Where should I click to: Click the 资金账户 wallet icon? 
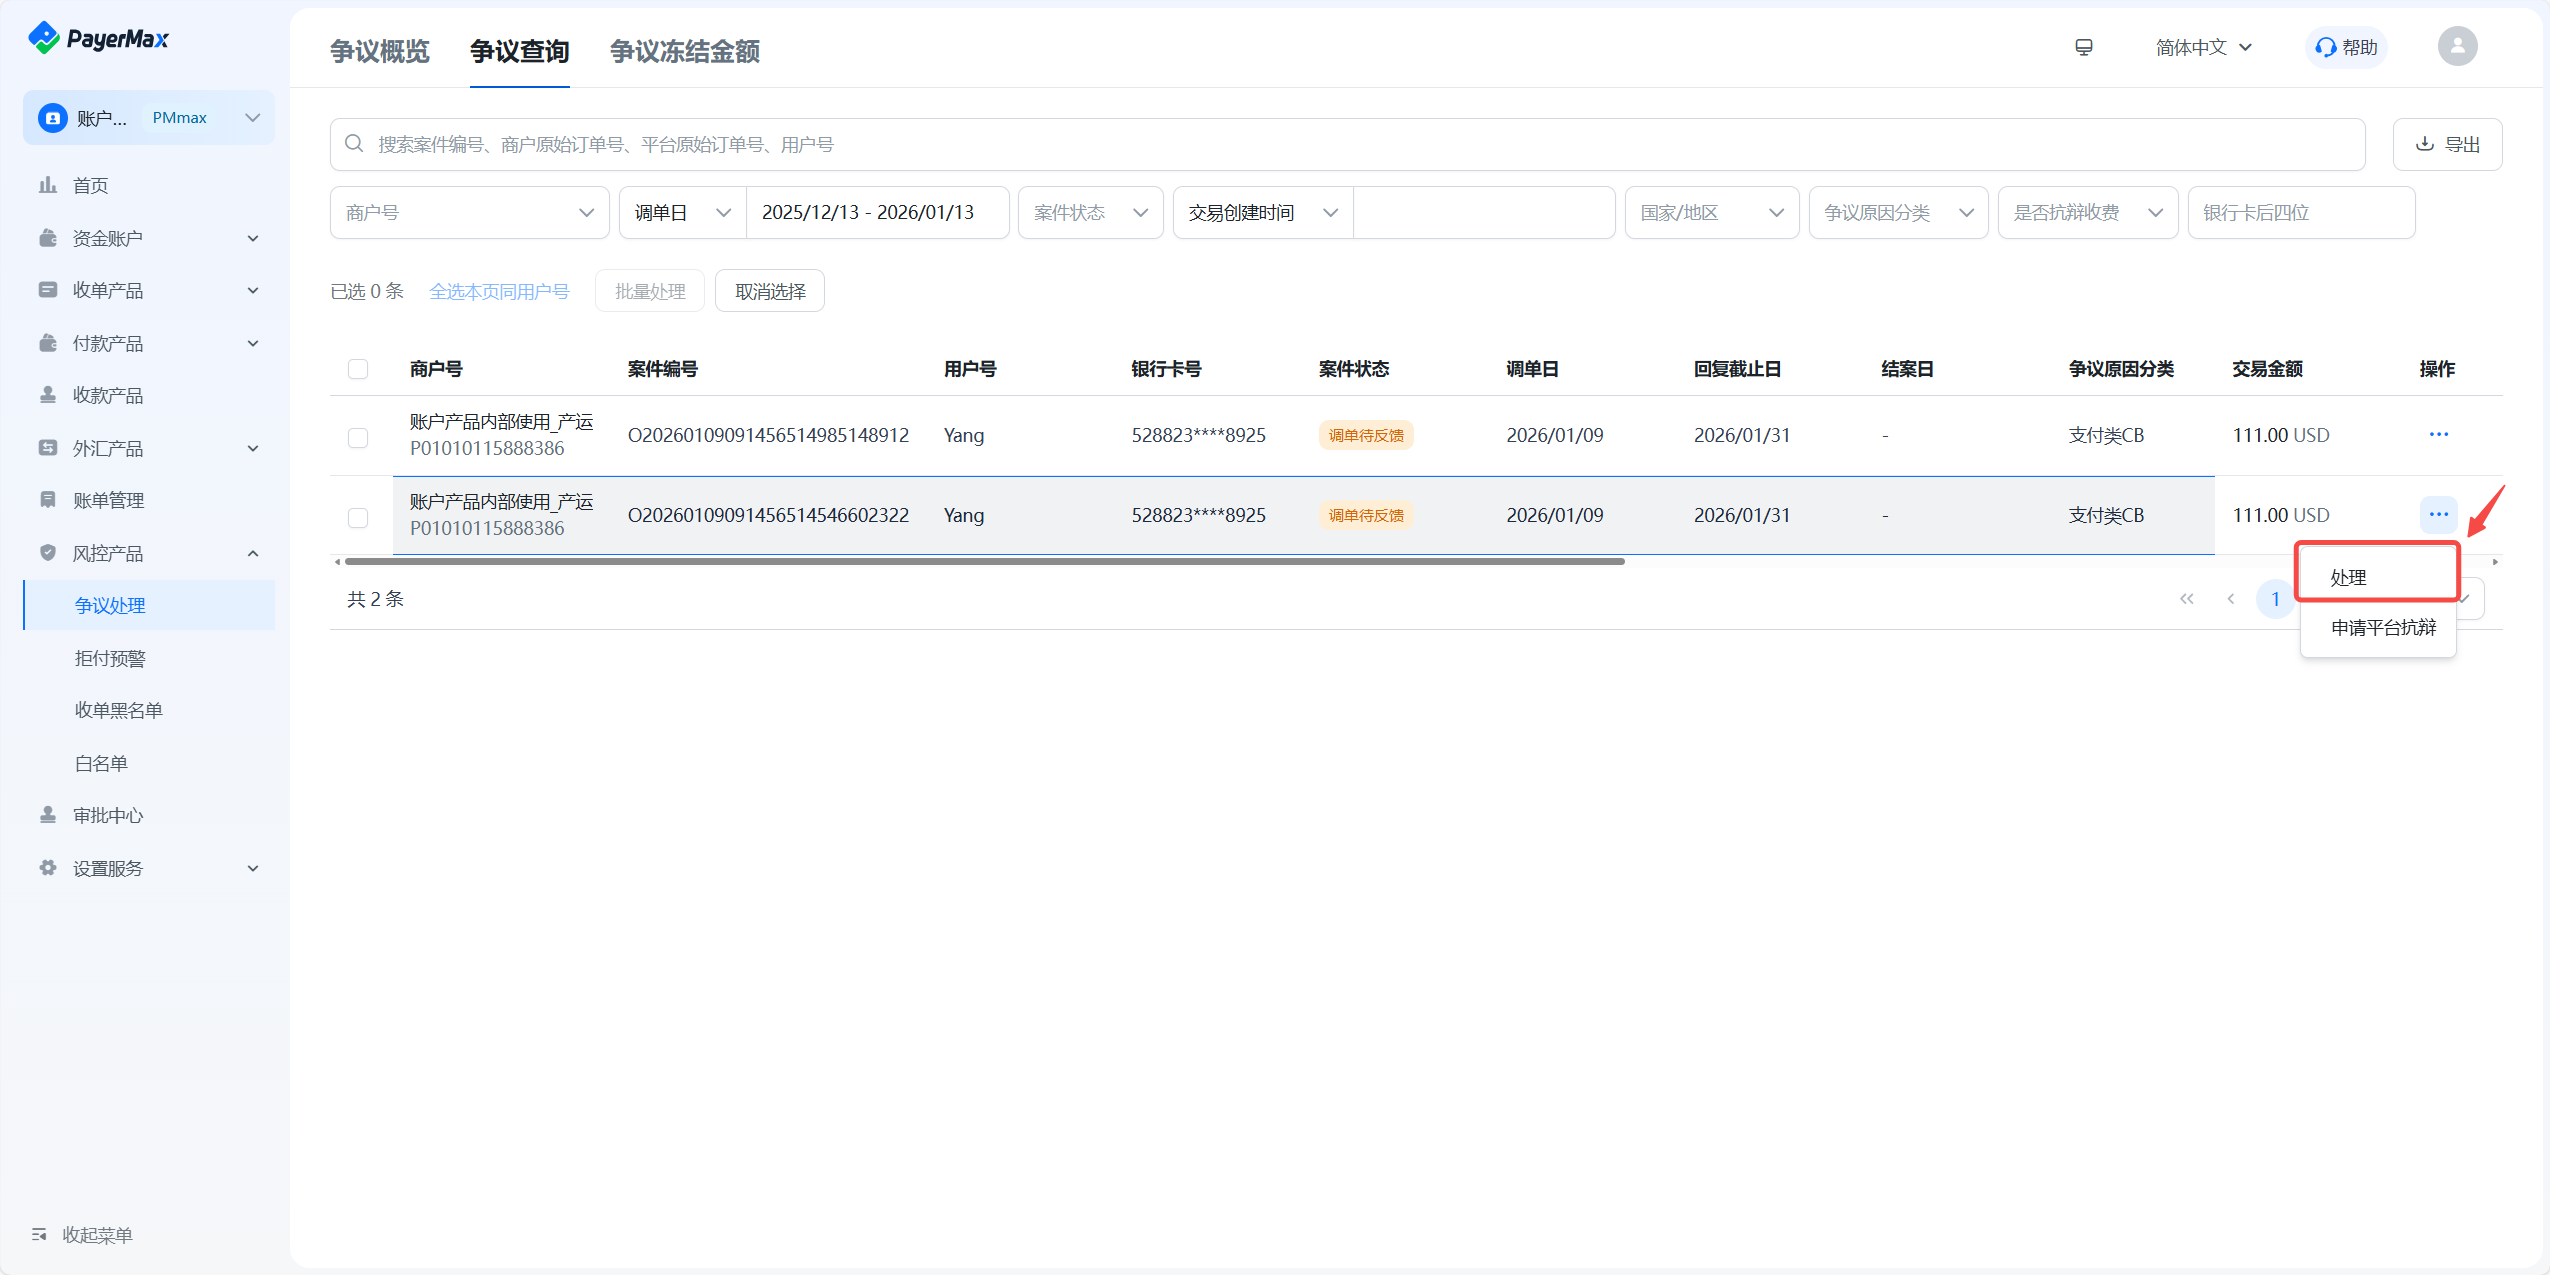tap(48, 238)
